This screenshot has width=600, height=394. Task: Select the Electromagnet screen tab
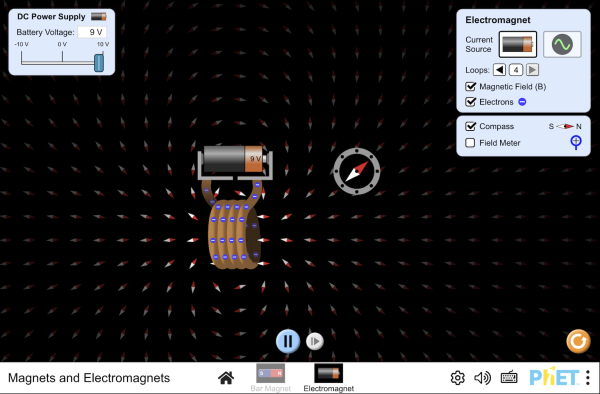[x=328, y=378]
